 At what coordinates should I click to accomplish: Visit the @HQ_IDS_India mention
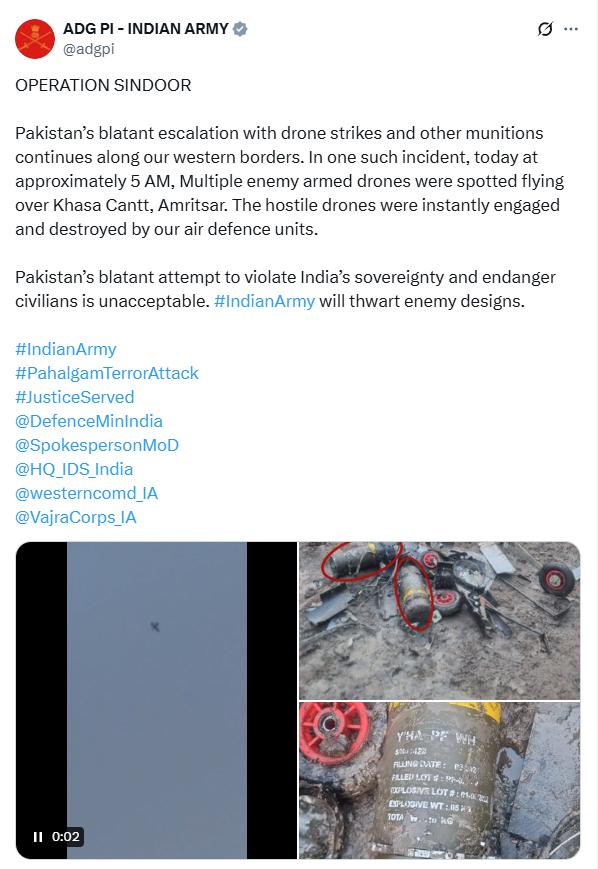(74, 469)
